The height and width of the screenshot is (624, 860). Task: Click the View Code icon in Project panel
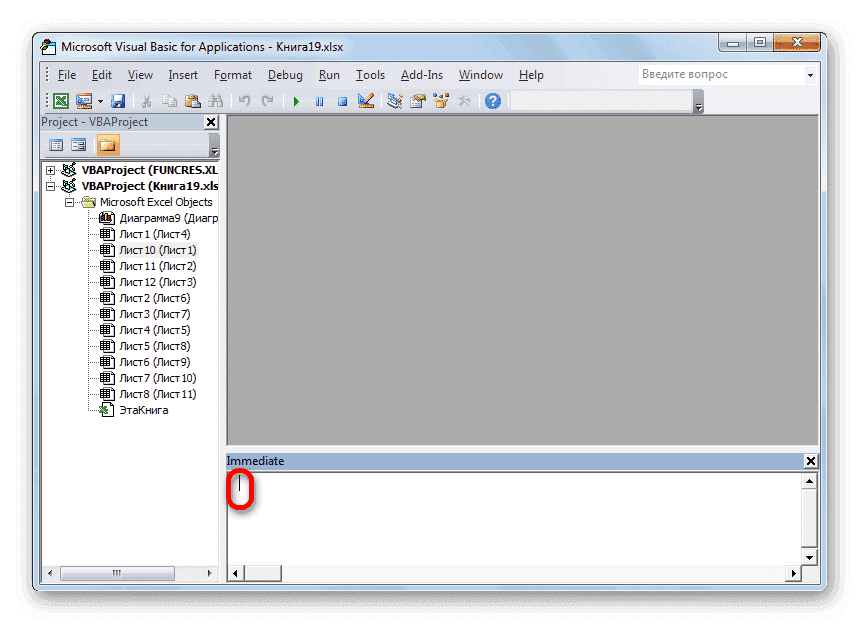(57, 144)
